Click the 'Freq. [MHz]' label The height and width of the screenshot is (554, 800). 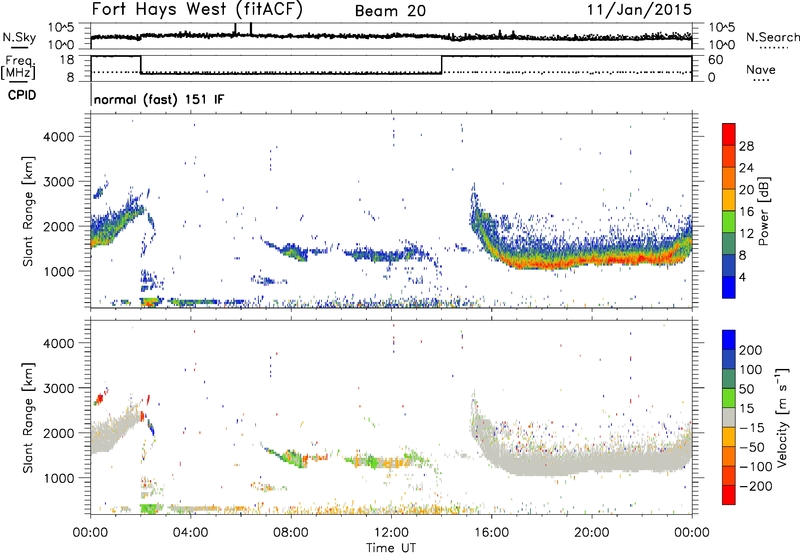pyautogui.click(x=18, y=67)
